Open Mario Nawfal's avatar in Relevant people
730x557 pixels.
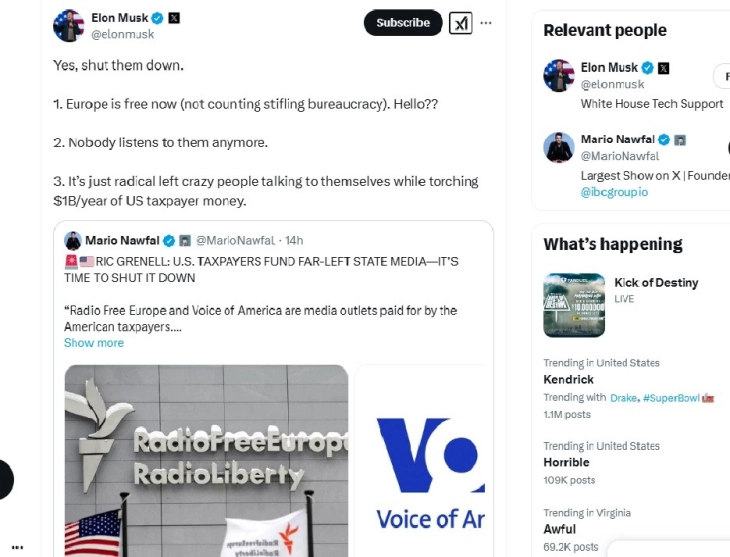coord(559,147)
